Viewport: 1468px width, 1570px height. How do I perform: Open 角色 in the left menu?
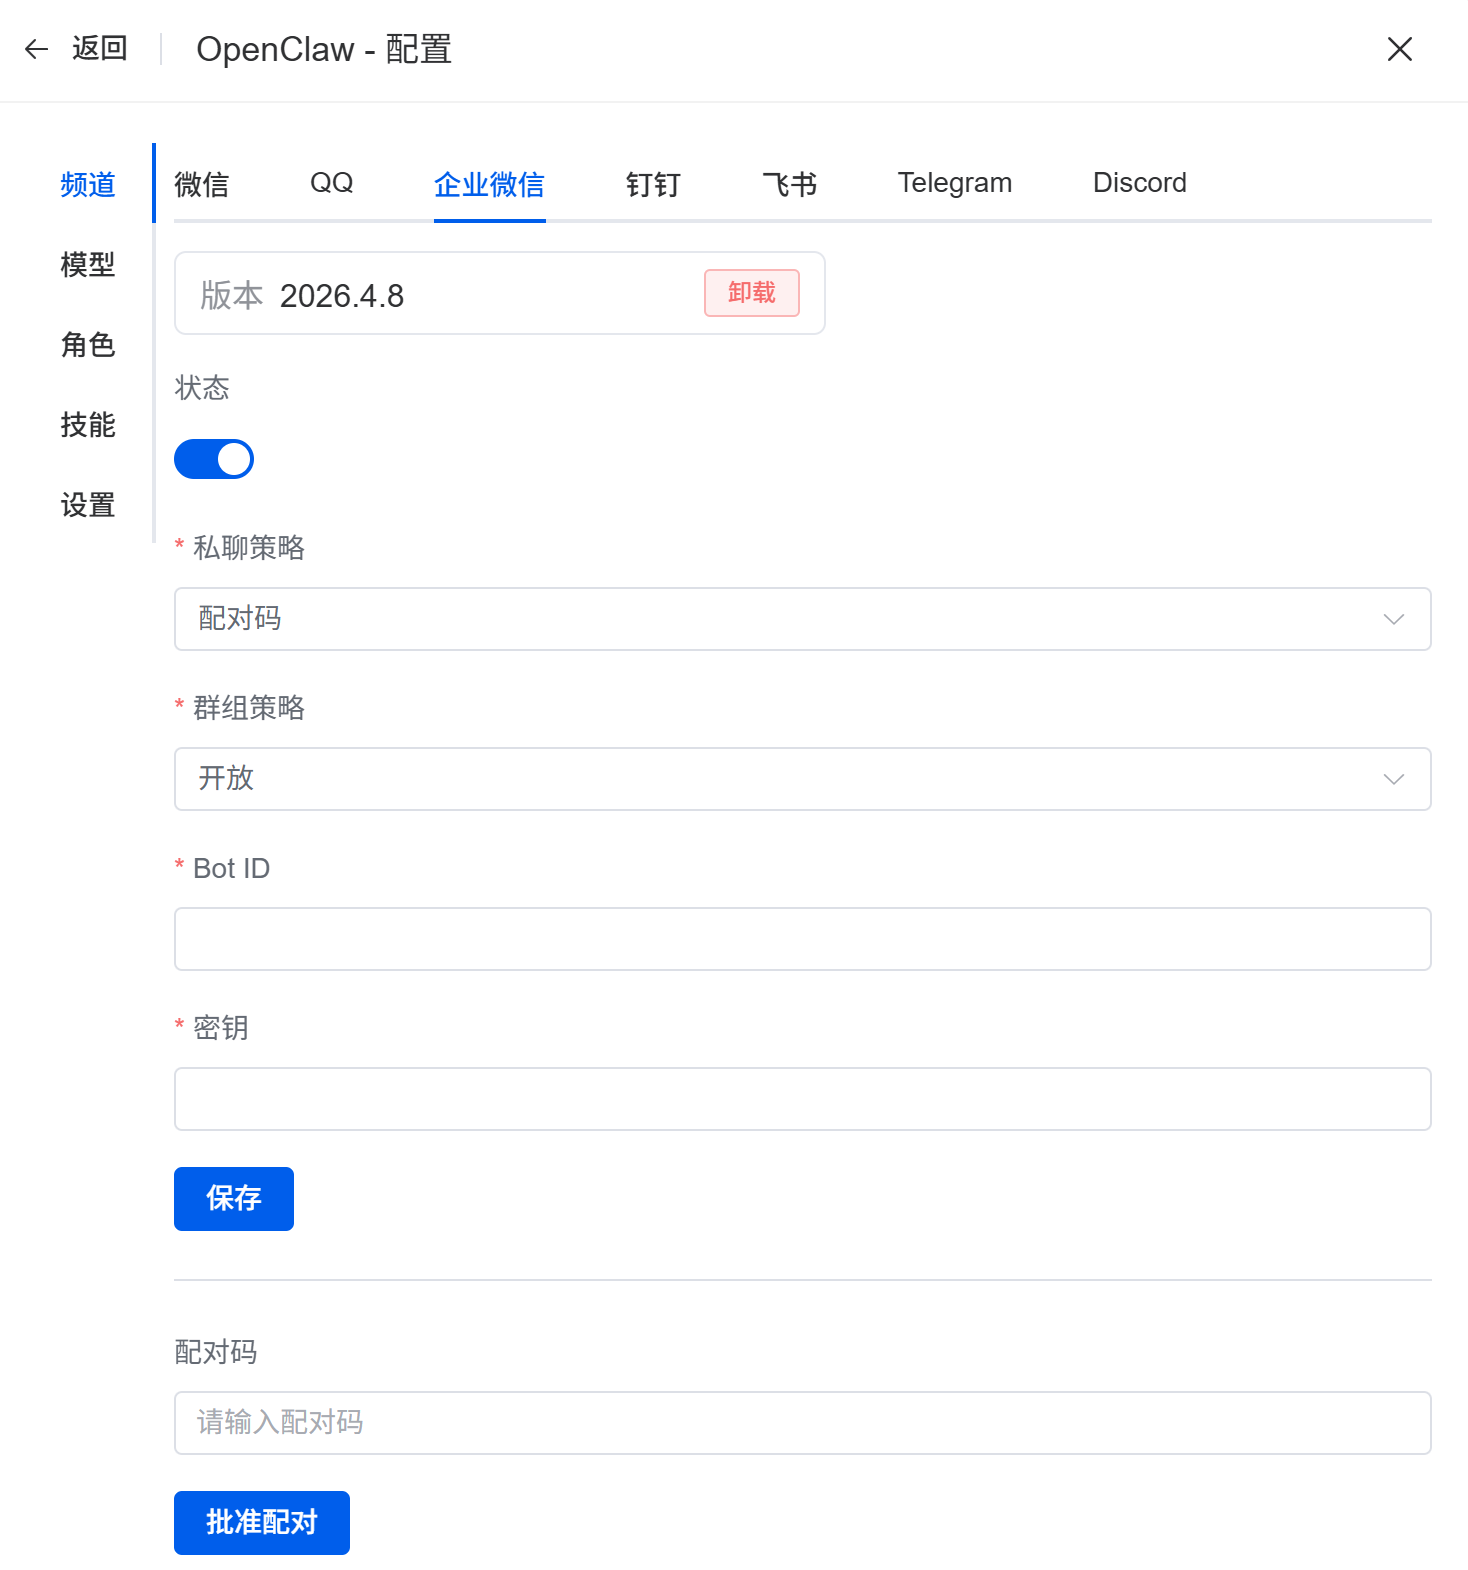click(x=88, y=345)
